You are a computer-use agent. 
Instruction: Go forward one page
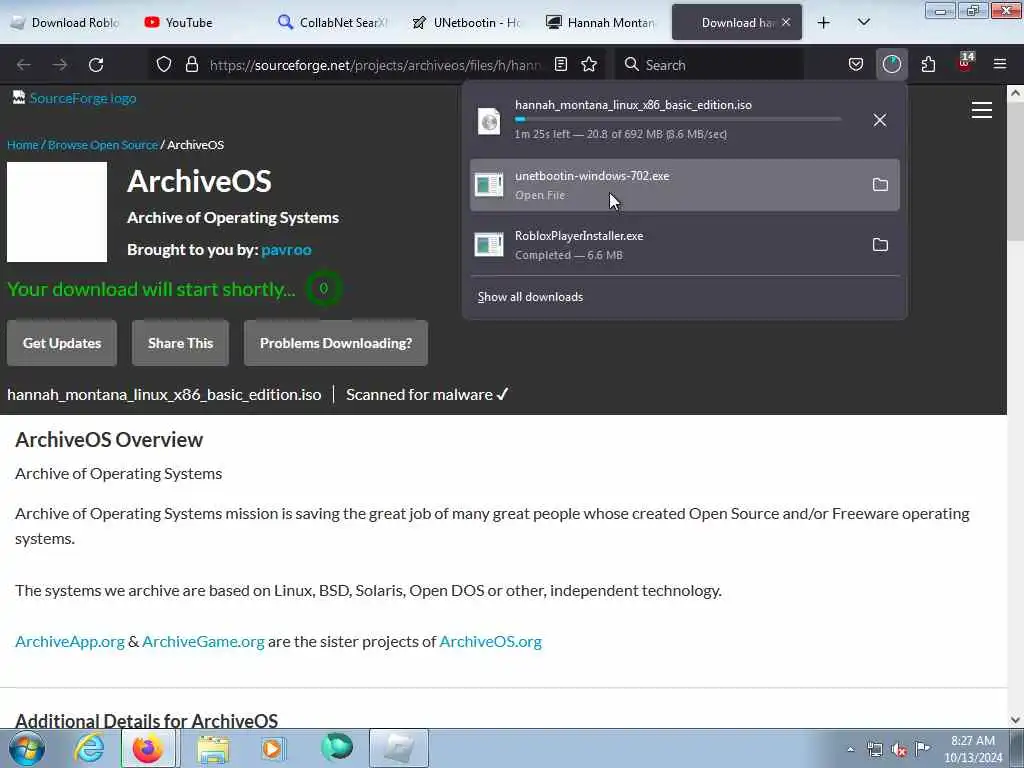[x=60, y=65]
